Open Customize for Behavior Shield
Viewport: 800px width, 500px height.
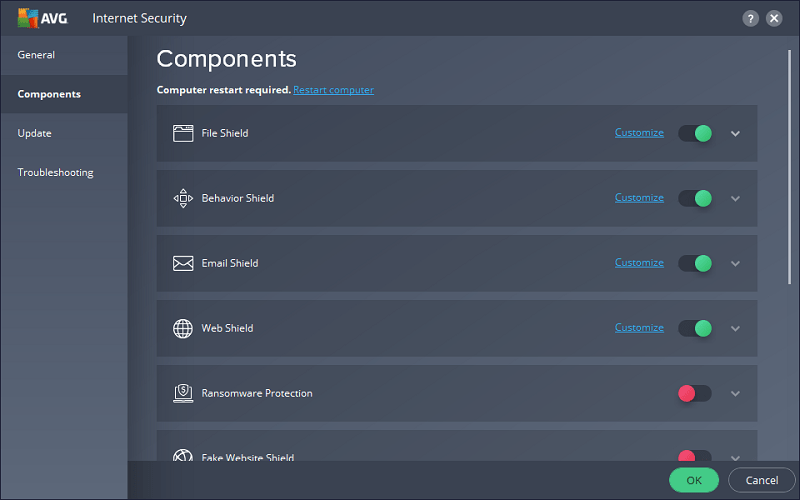coord(639,198)
